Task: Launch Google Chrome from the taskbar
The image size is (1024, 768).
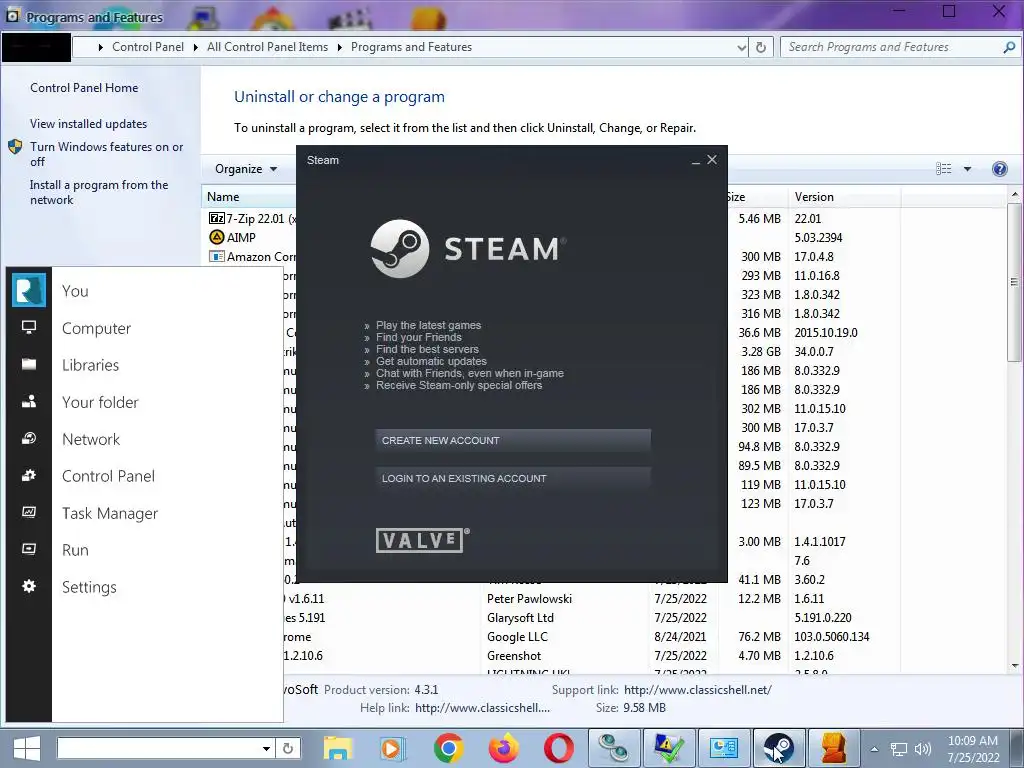Action: pos(448,748)
